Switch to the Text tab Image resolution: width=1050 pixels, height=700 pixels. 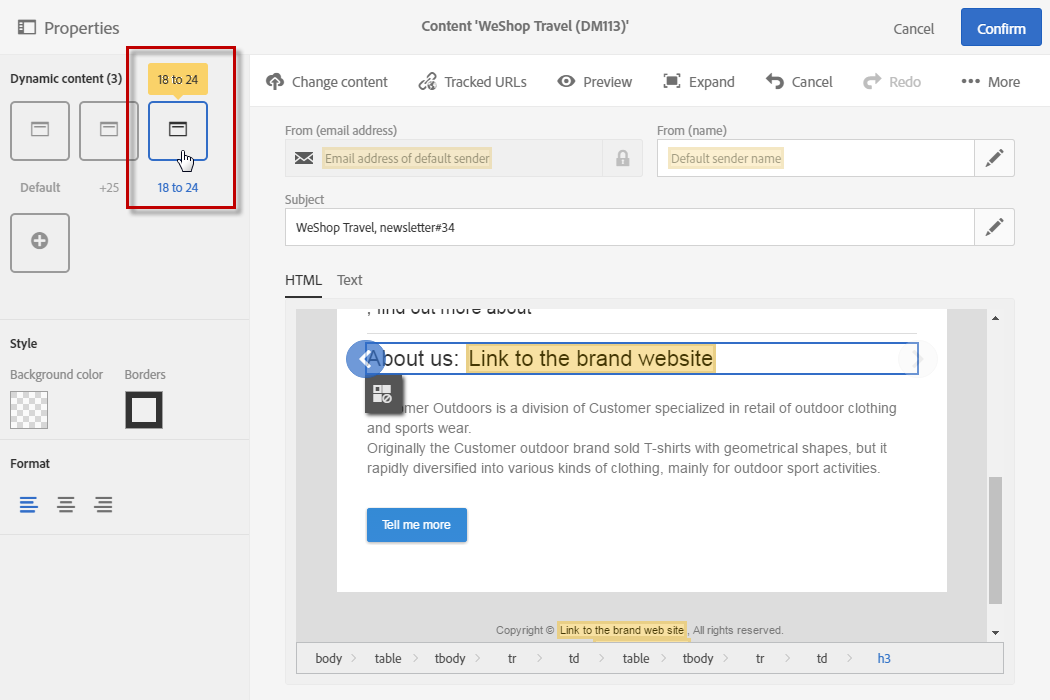pyautogui.click(x=349, y=280)
